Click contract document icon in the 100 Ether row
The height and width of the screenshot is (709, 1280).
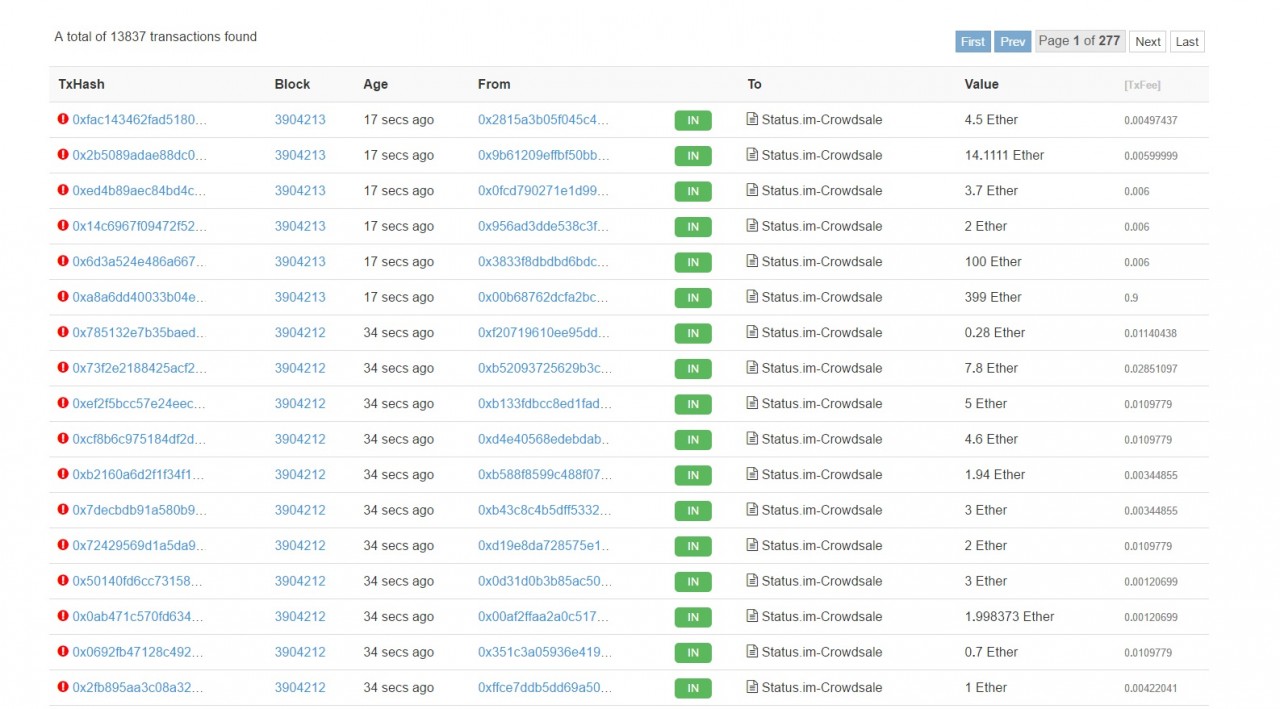[753, 261]
